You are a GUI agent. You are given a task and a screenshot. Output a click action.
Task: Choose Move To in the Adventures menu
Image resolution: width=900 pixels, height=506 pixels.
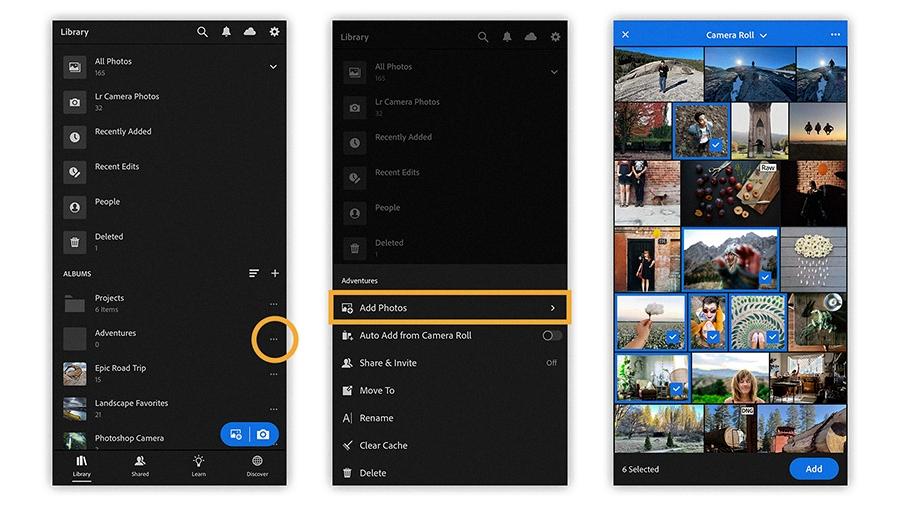tap(449, 391)
